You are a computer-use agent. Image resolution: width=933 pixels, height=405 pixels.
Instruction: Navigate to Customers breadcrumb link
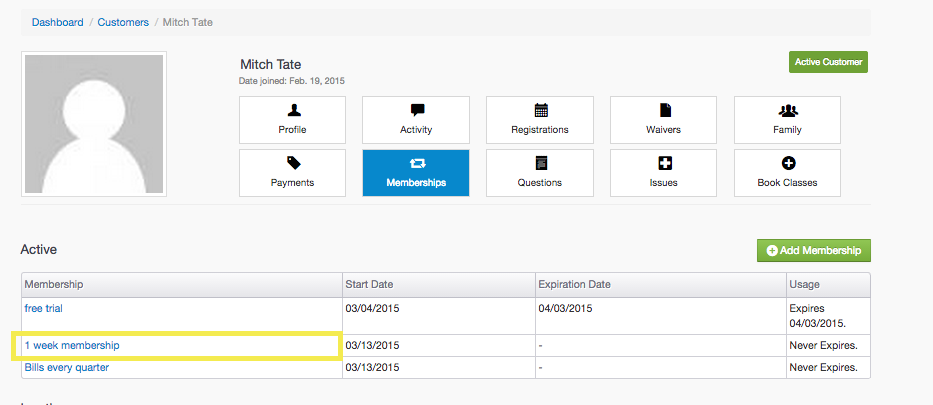point(123,22)
